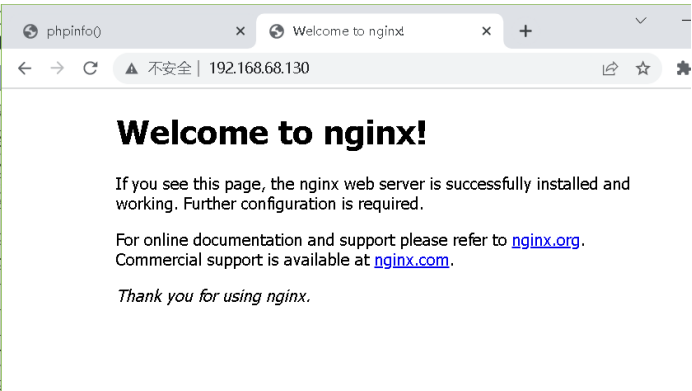Select the Welcome to nginx! tab
This screenshot has height=391, width=692.
pyautogui.click(x=380, y=31)
